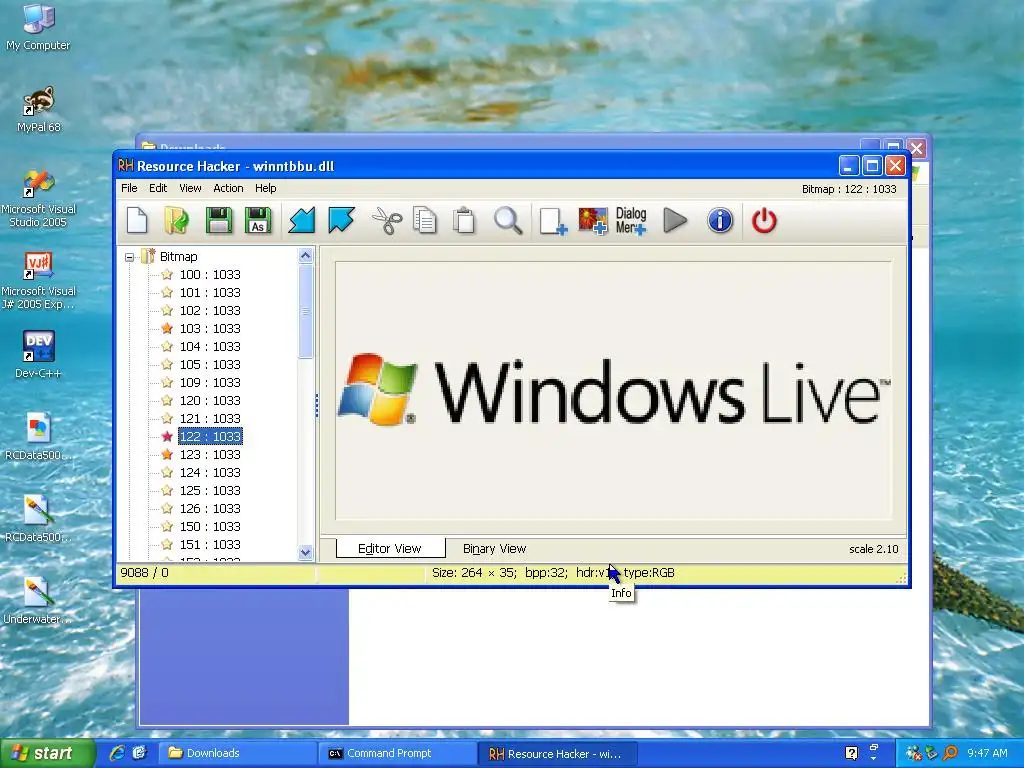Viewport: 1024px width, 768px height.
Task: Collapse the Bitmap tree node
Action: (x=129, y=257)
